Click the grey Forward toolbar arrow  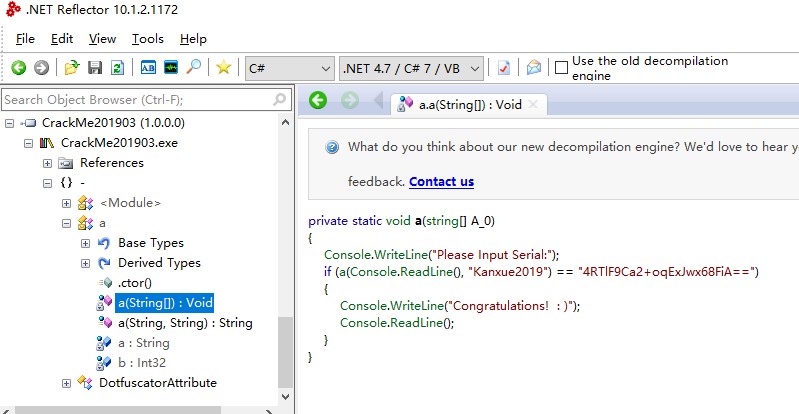pyautogui.click(x=41, y=67)
